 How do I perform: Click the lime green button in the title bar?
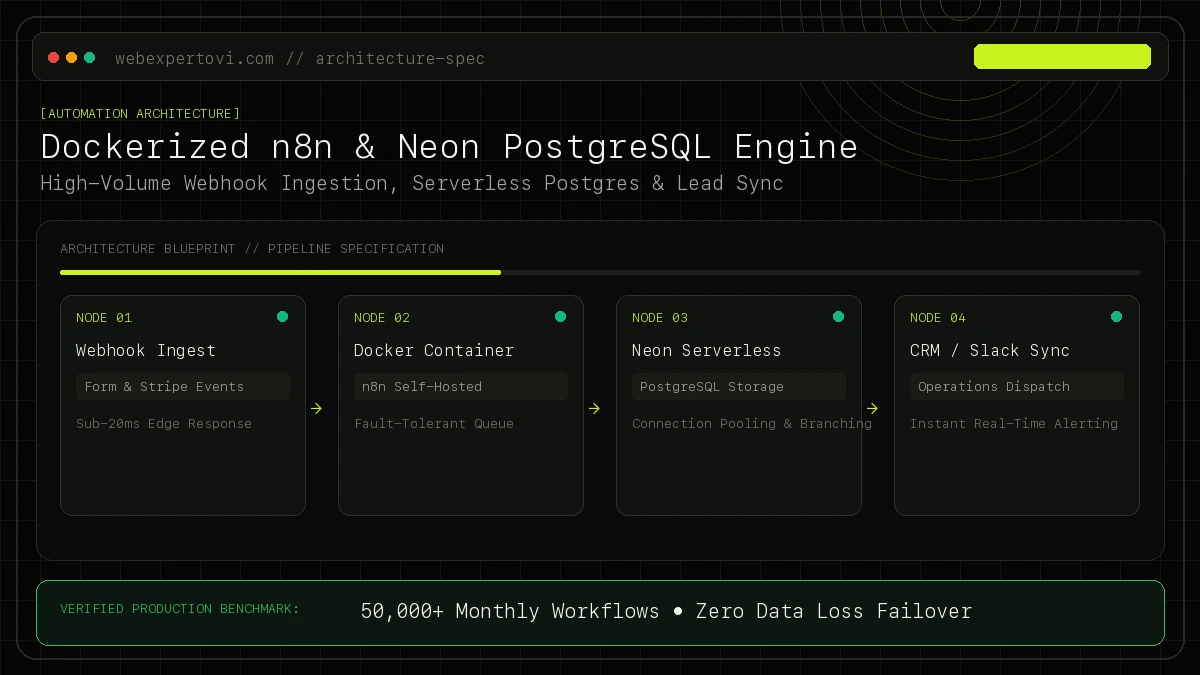(x=1062, y=57)
